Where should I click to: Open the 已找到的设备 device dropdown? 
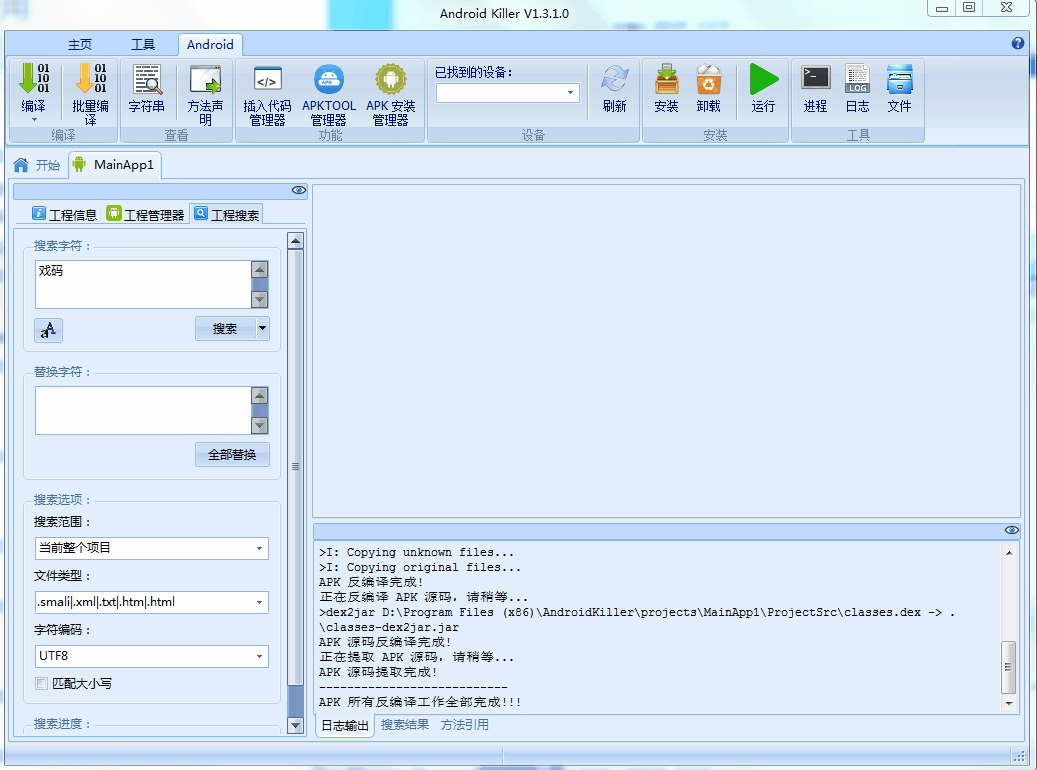coord(570,93)
